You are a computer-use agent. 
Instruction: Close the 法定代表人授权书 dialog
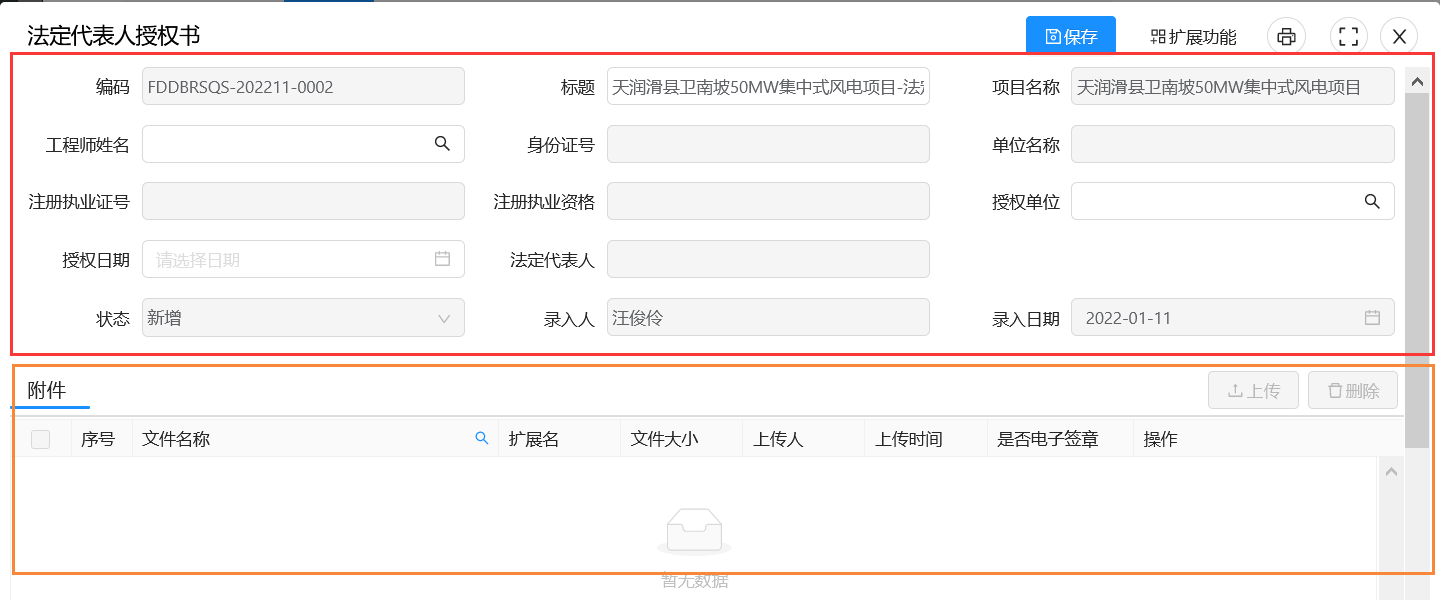[x=1399, y=37]
